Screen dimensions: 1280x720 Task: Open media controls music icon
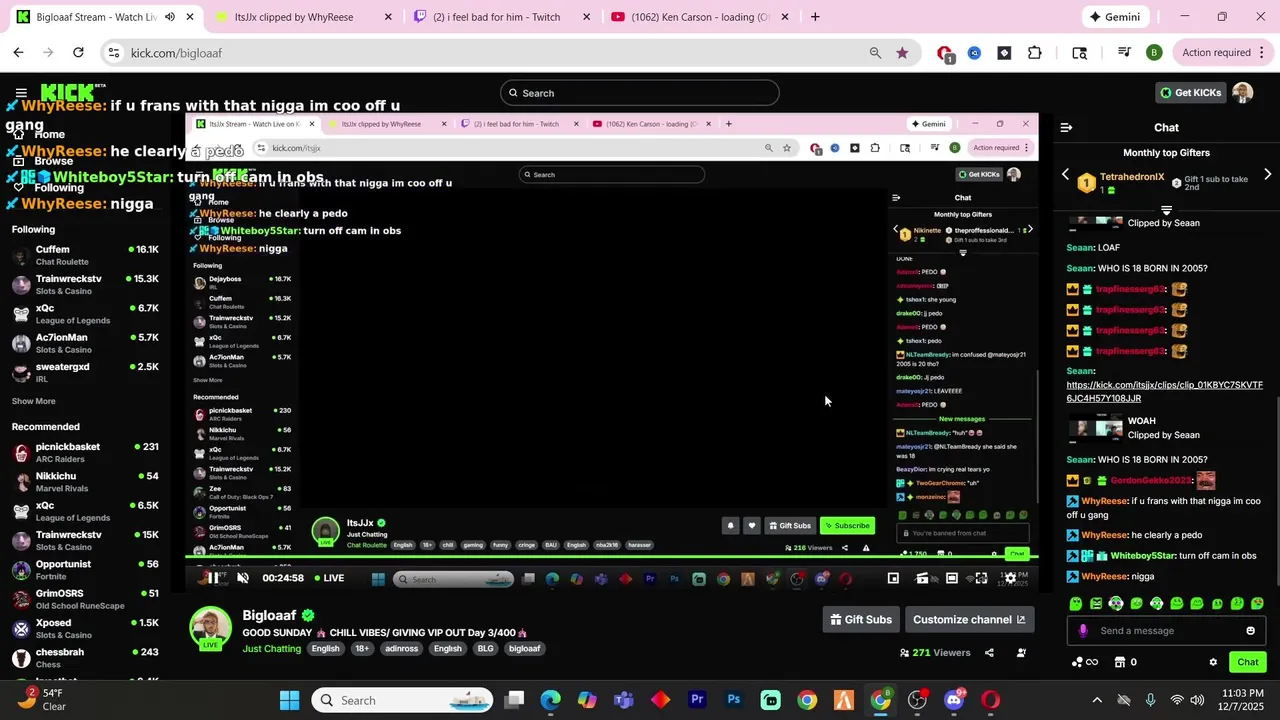point(1124,53)
